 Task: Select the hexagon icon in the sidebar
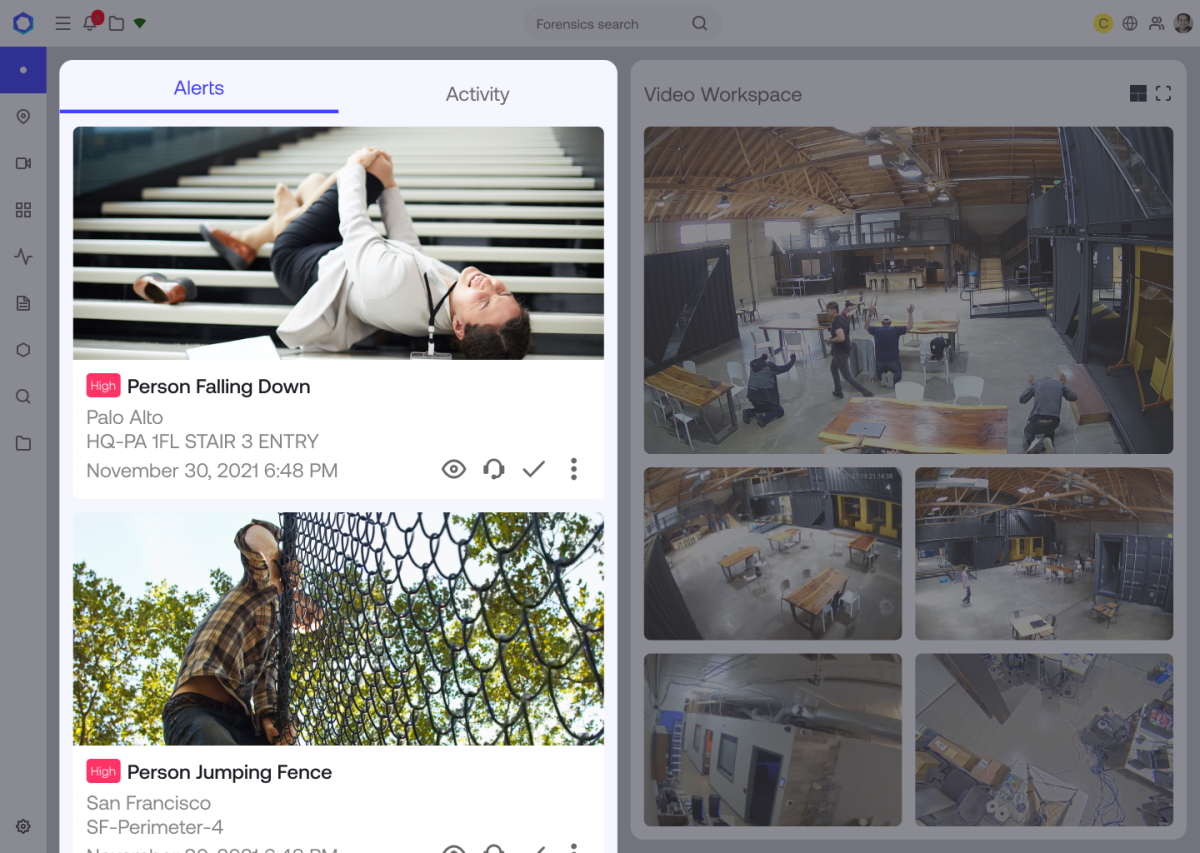tap(23, 349)
